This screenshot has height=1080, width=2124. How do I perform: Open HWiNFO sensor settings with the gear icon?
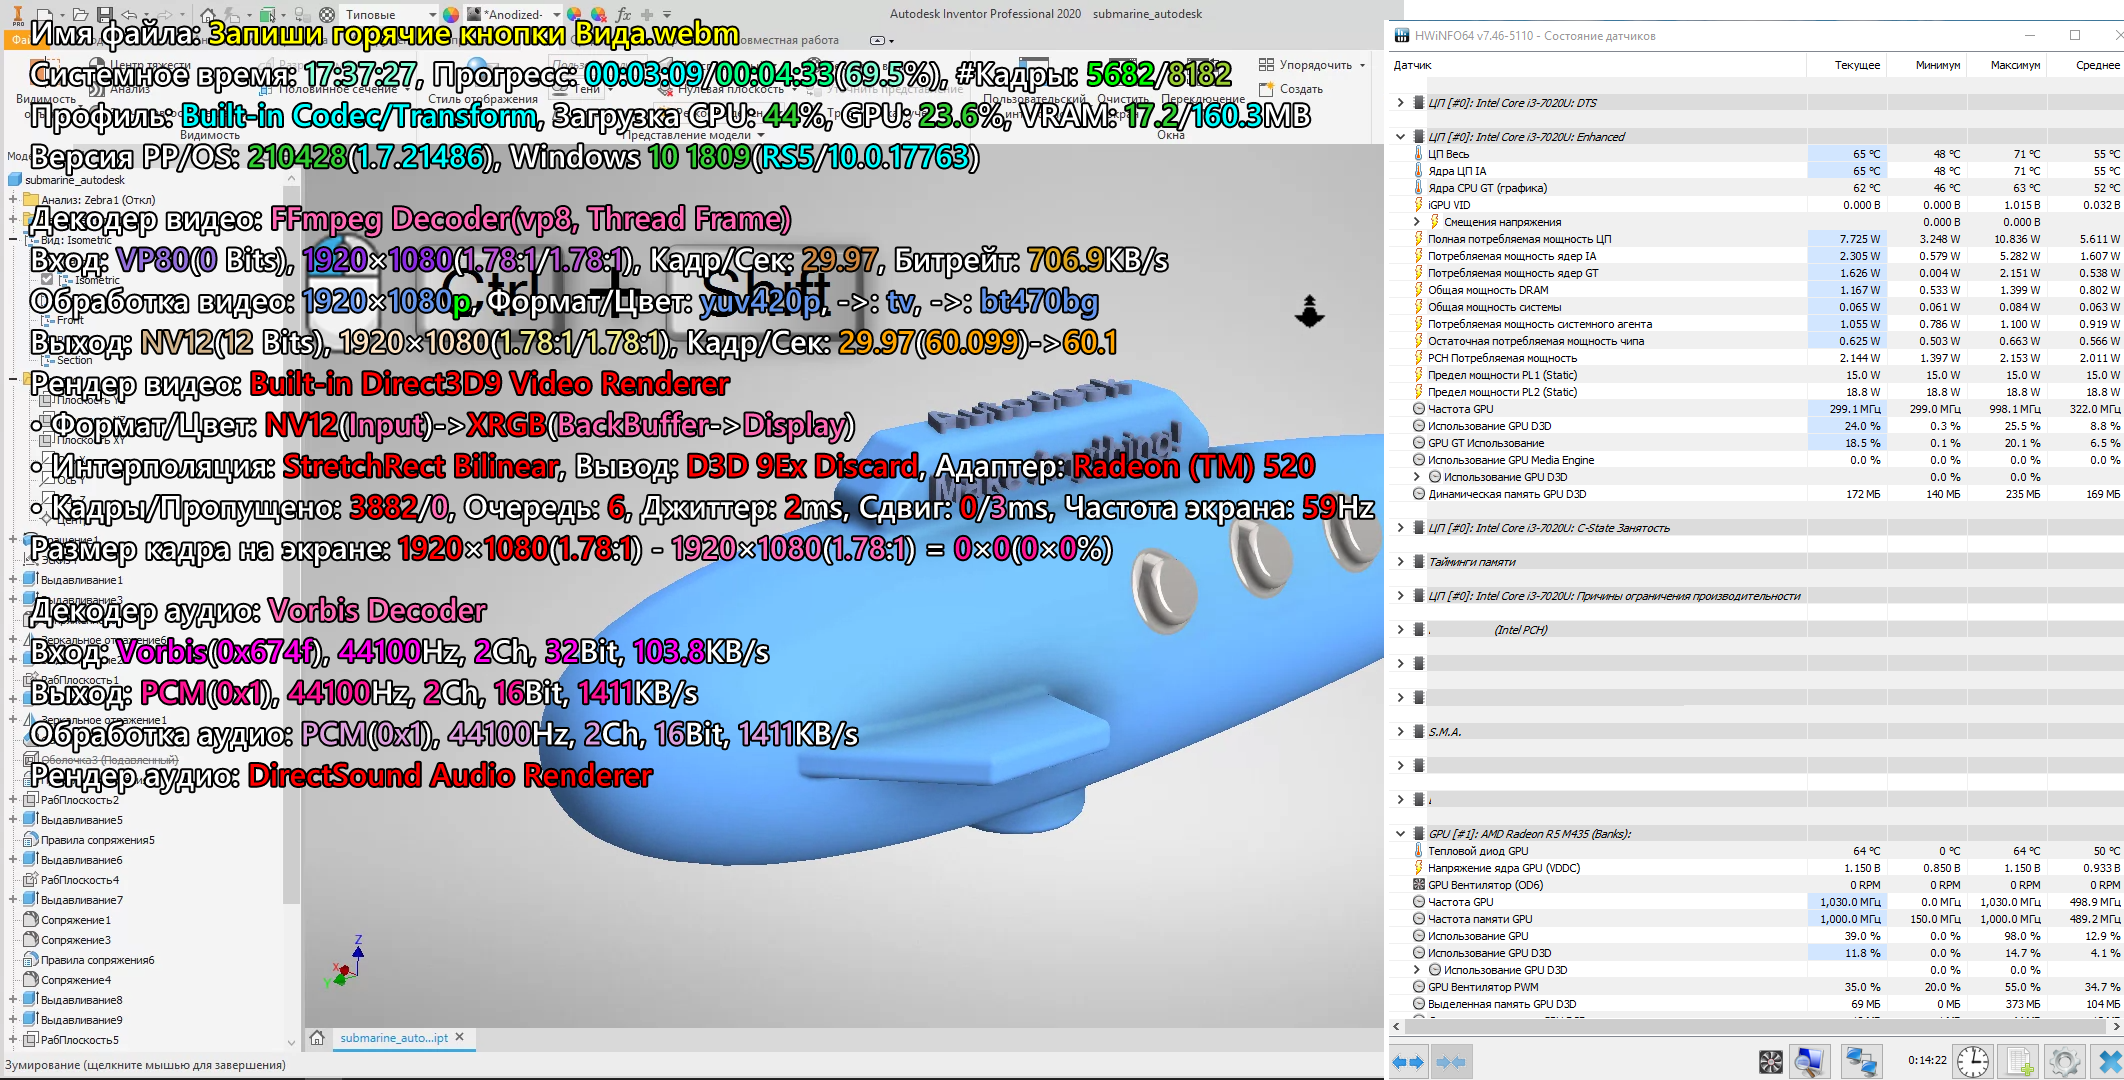(2064, 1061)
